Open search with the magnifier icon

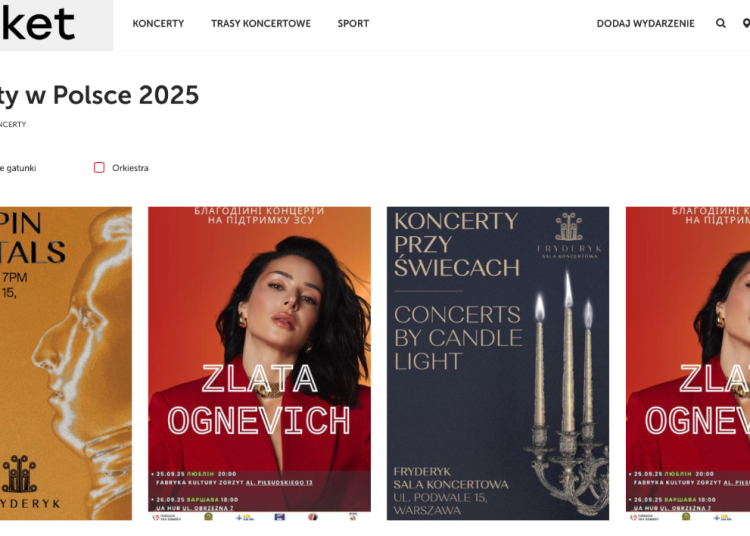click(720, 23)
